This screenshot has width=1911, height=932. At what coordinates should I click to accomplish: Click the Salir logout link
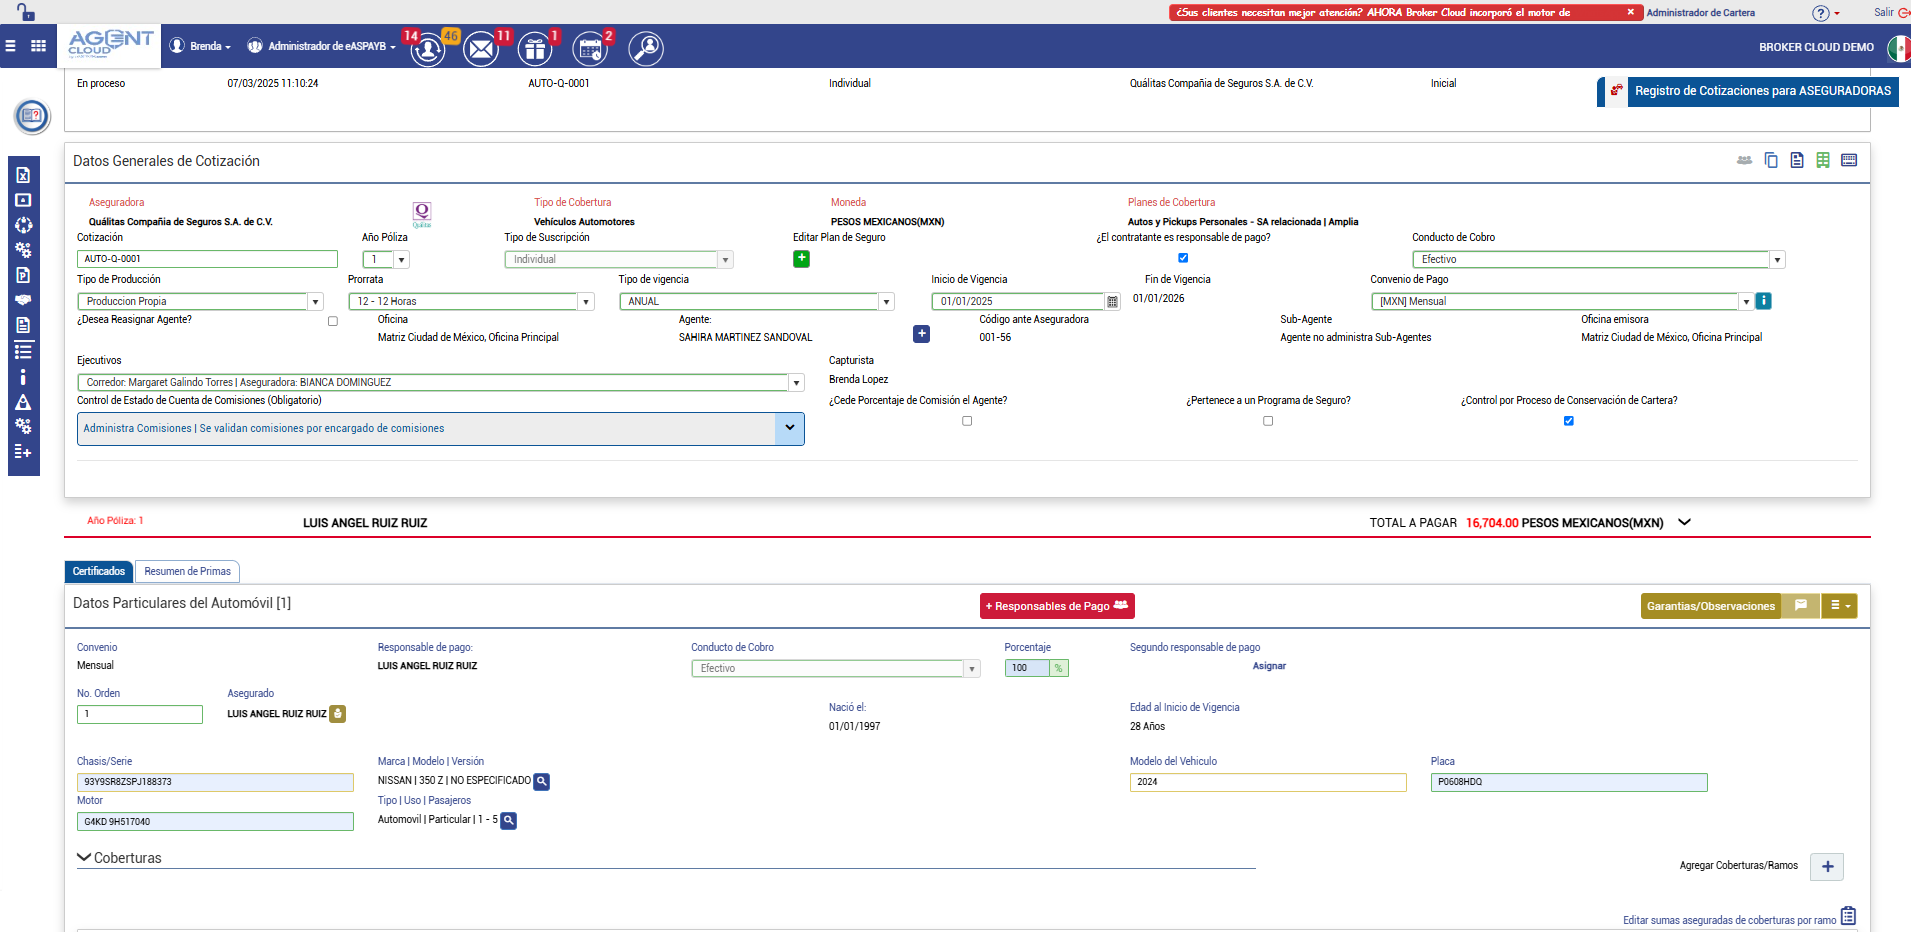[1890, 12]
